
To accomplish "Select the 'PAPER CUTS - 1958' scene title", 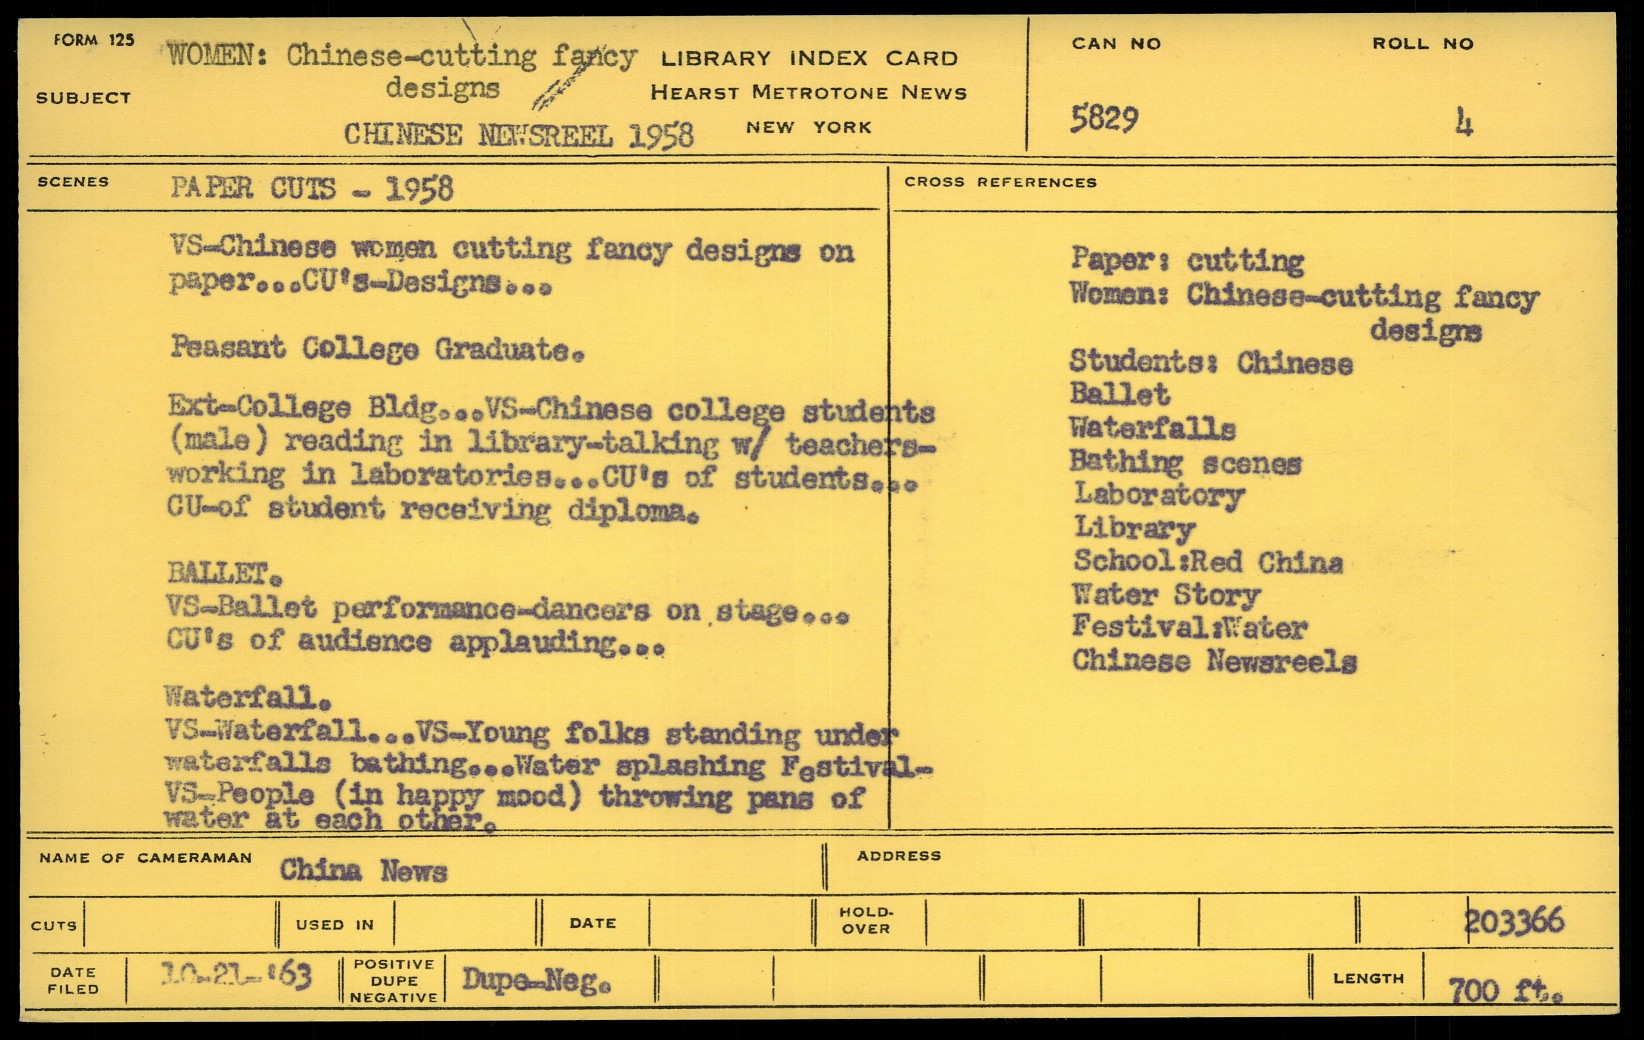I will point(311,188).
